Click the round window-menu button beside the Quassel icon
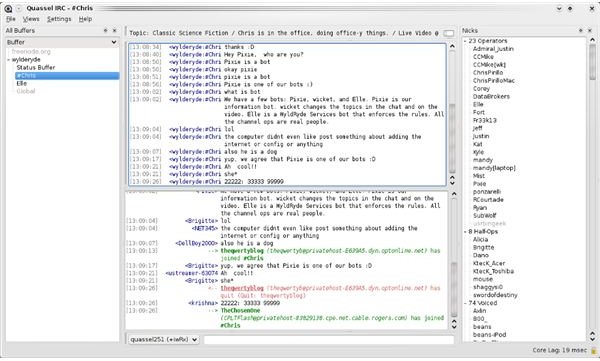Viewport: 600px width, 361px height. 19,8
